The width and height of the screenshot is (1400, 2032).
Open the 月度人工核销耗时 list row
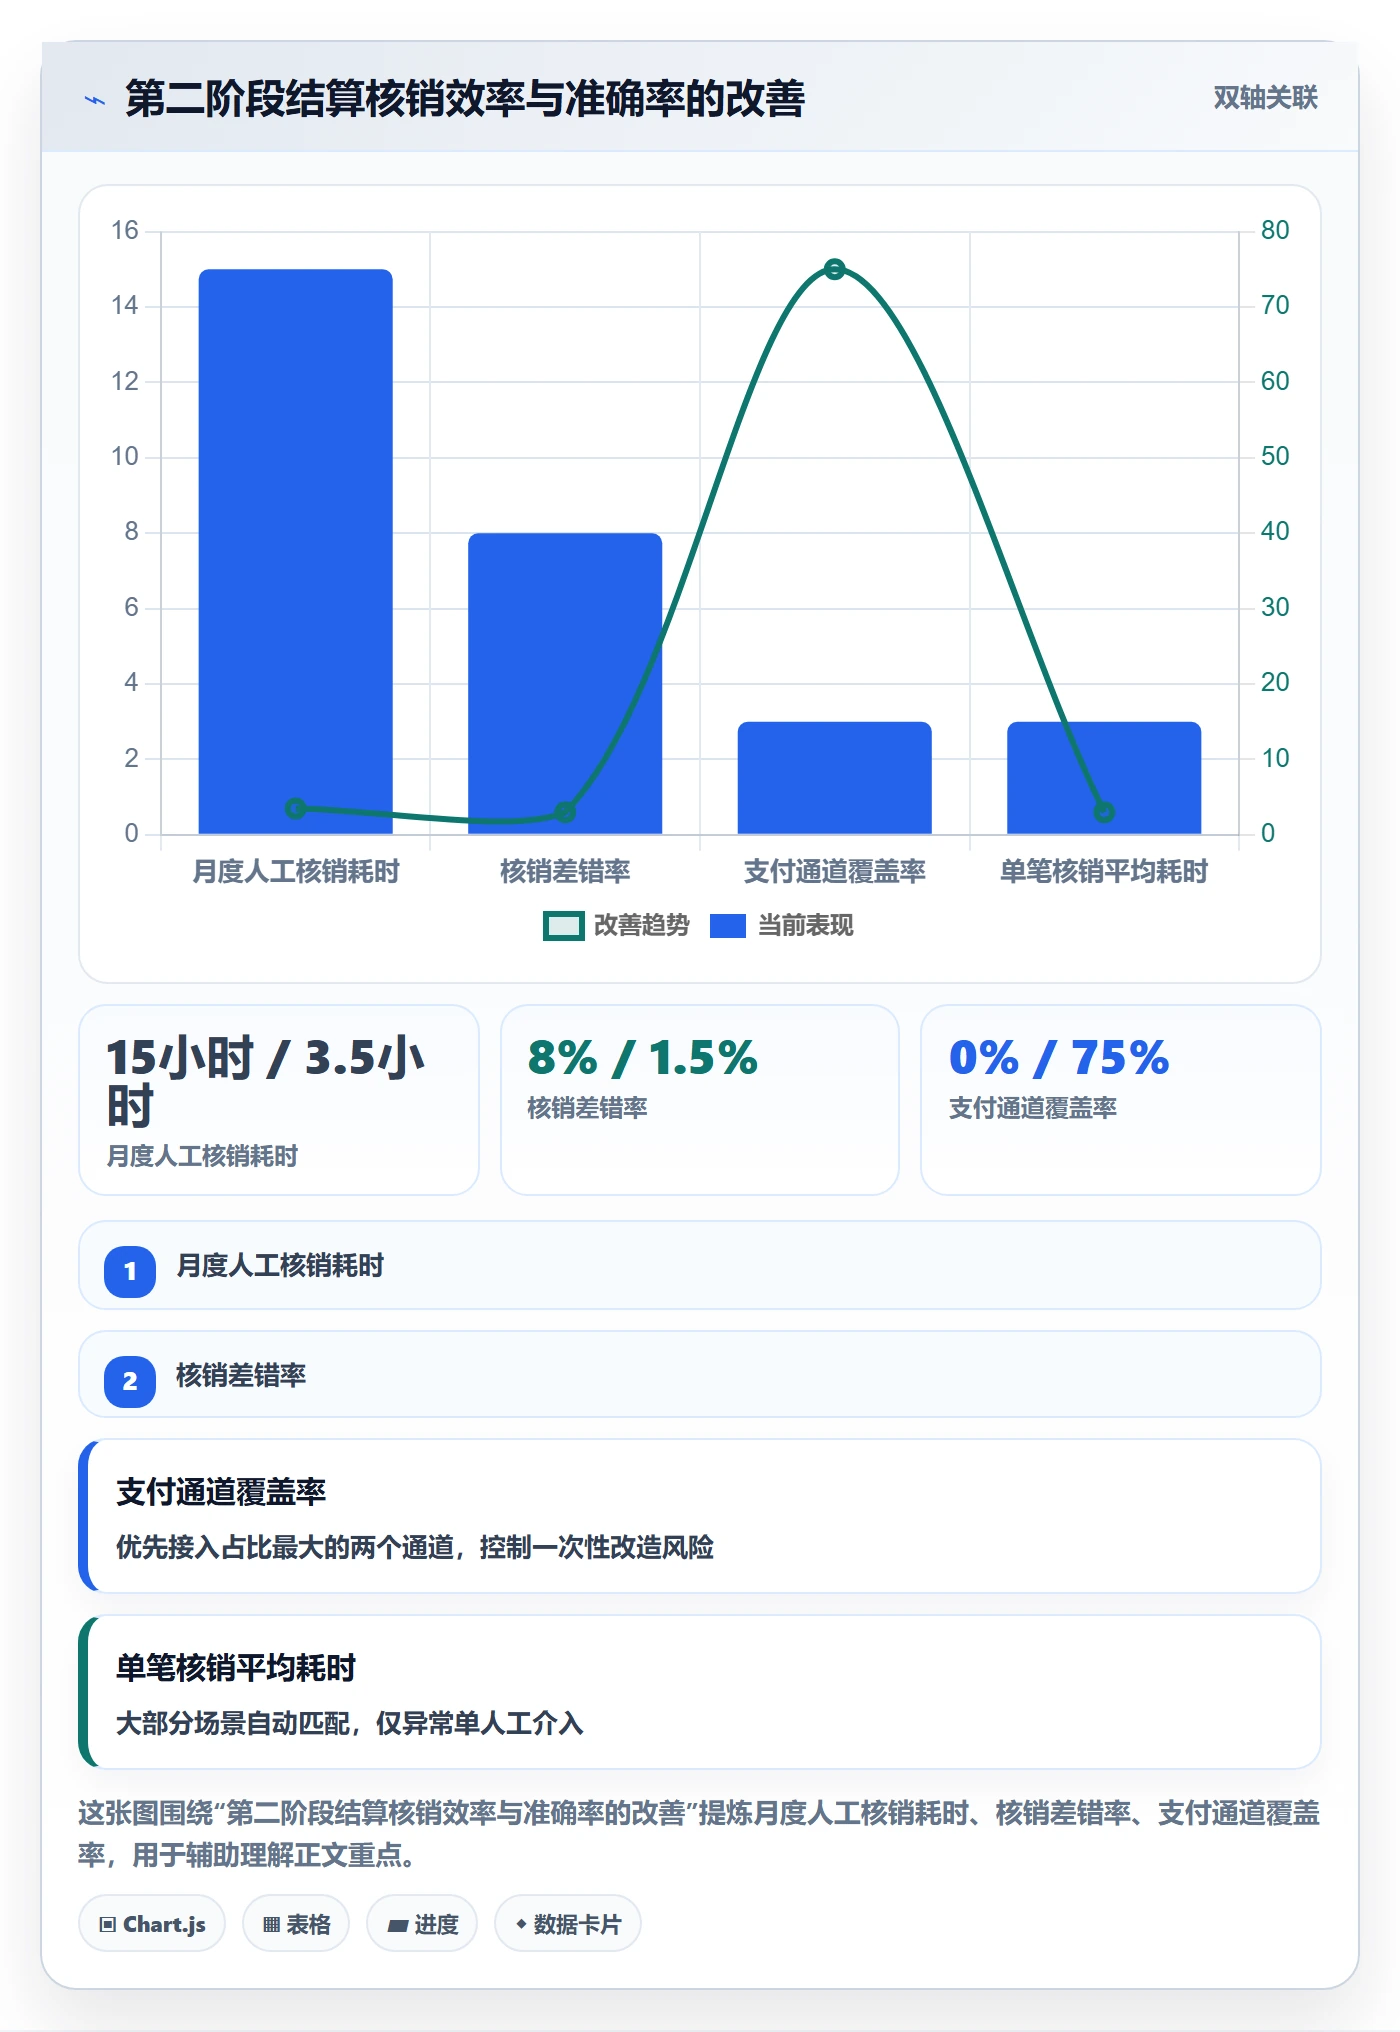point(700,1265)
